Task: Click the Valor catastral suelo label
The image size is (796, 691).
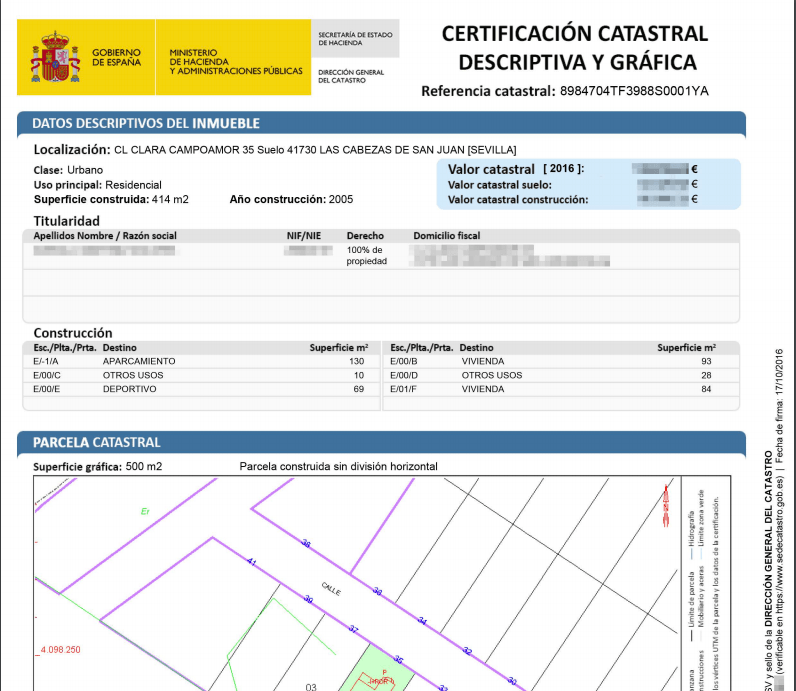Action: point(500,185)
